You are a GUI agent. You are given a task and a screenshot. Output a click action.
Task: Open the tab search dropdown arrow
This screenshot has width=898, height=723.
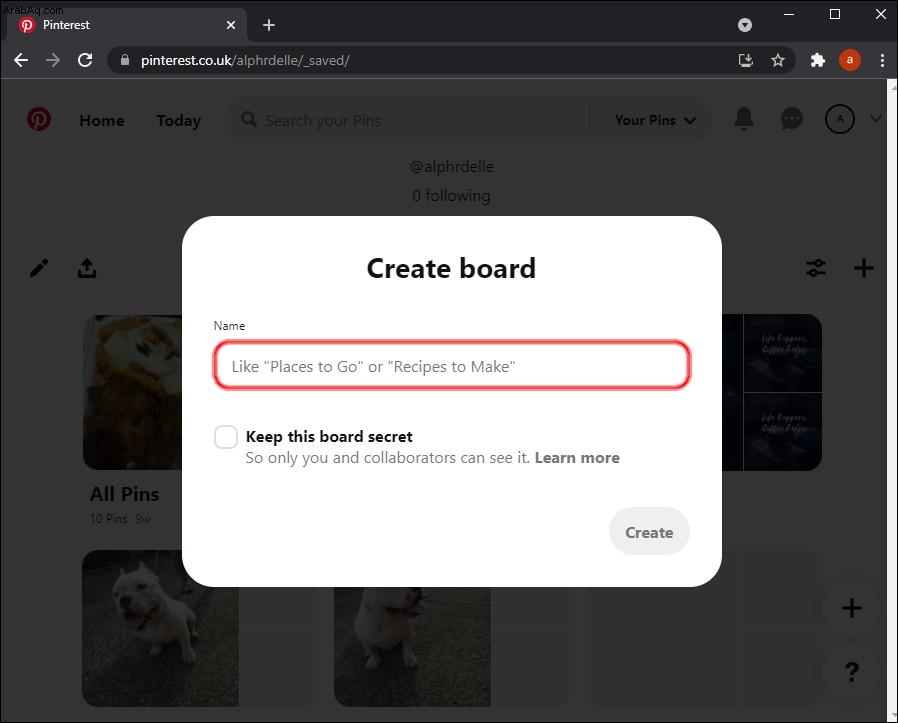[745, 25]
